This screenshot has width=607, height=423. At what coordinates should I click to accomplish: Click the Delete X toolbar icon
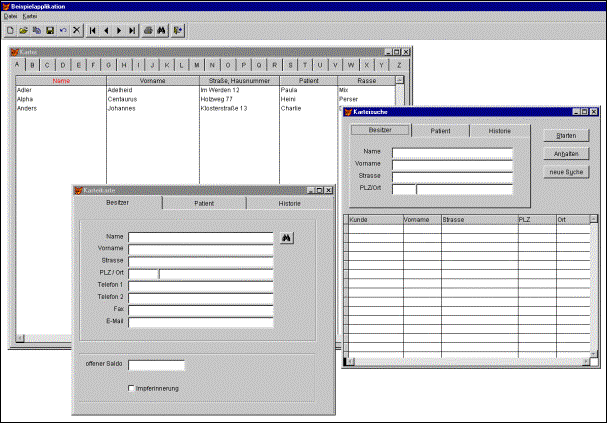(77, 31)
